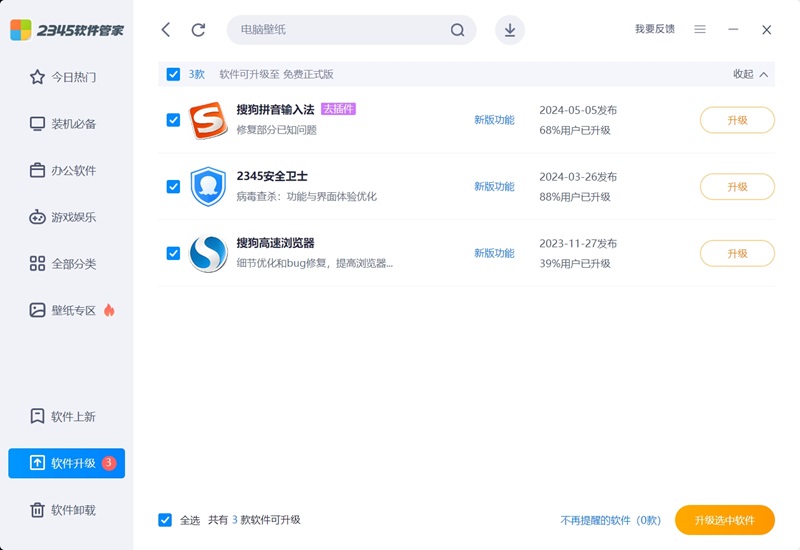Click the 2024-03-26发布 date
The width and height of the screenshot is (800, 550).
point(578,177)
